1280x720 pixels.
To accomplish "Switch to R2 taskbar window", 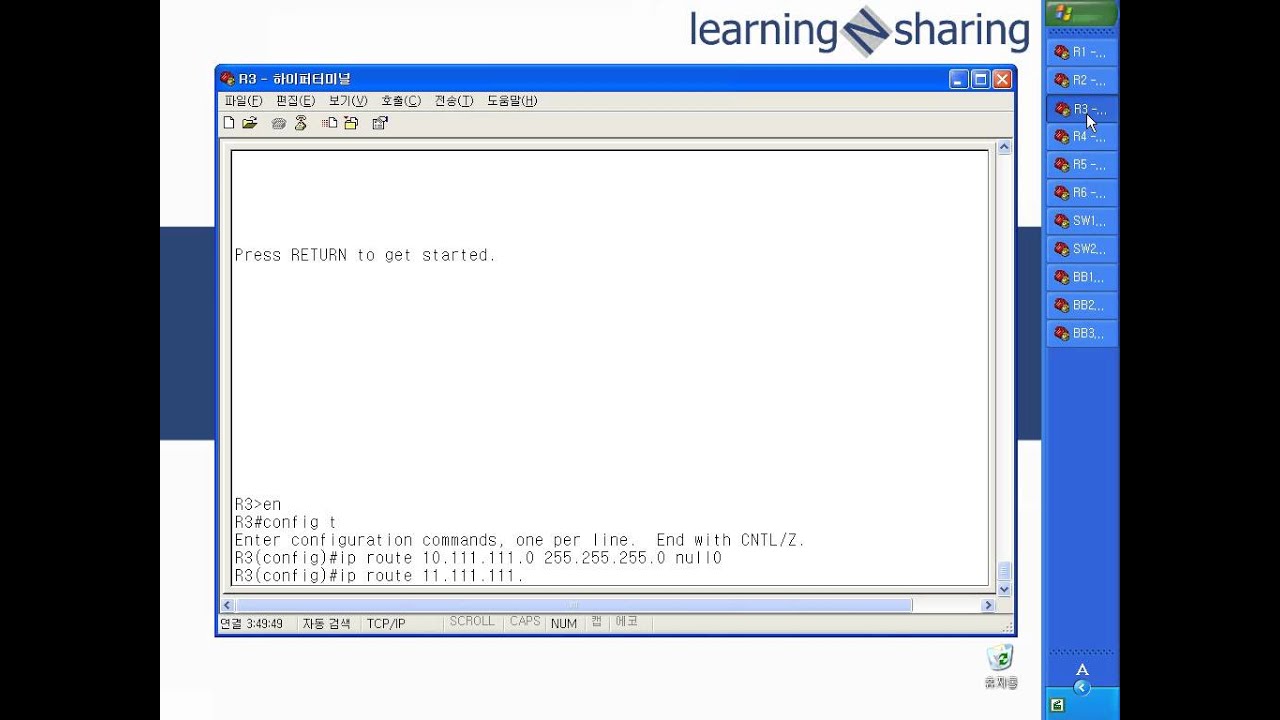I will [1082, 80].
